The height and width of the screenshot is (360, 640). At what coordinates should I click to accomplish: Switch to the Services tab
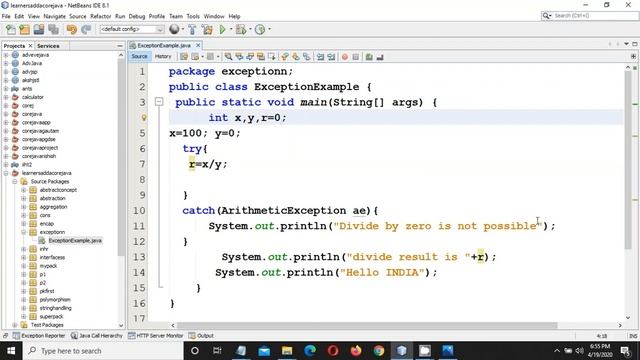[48, 46]
